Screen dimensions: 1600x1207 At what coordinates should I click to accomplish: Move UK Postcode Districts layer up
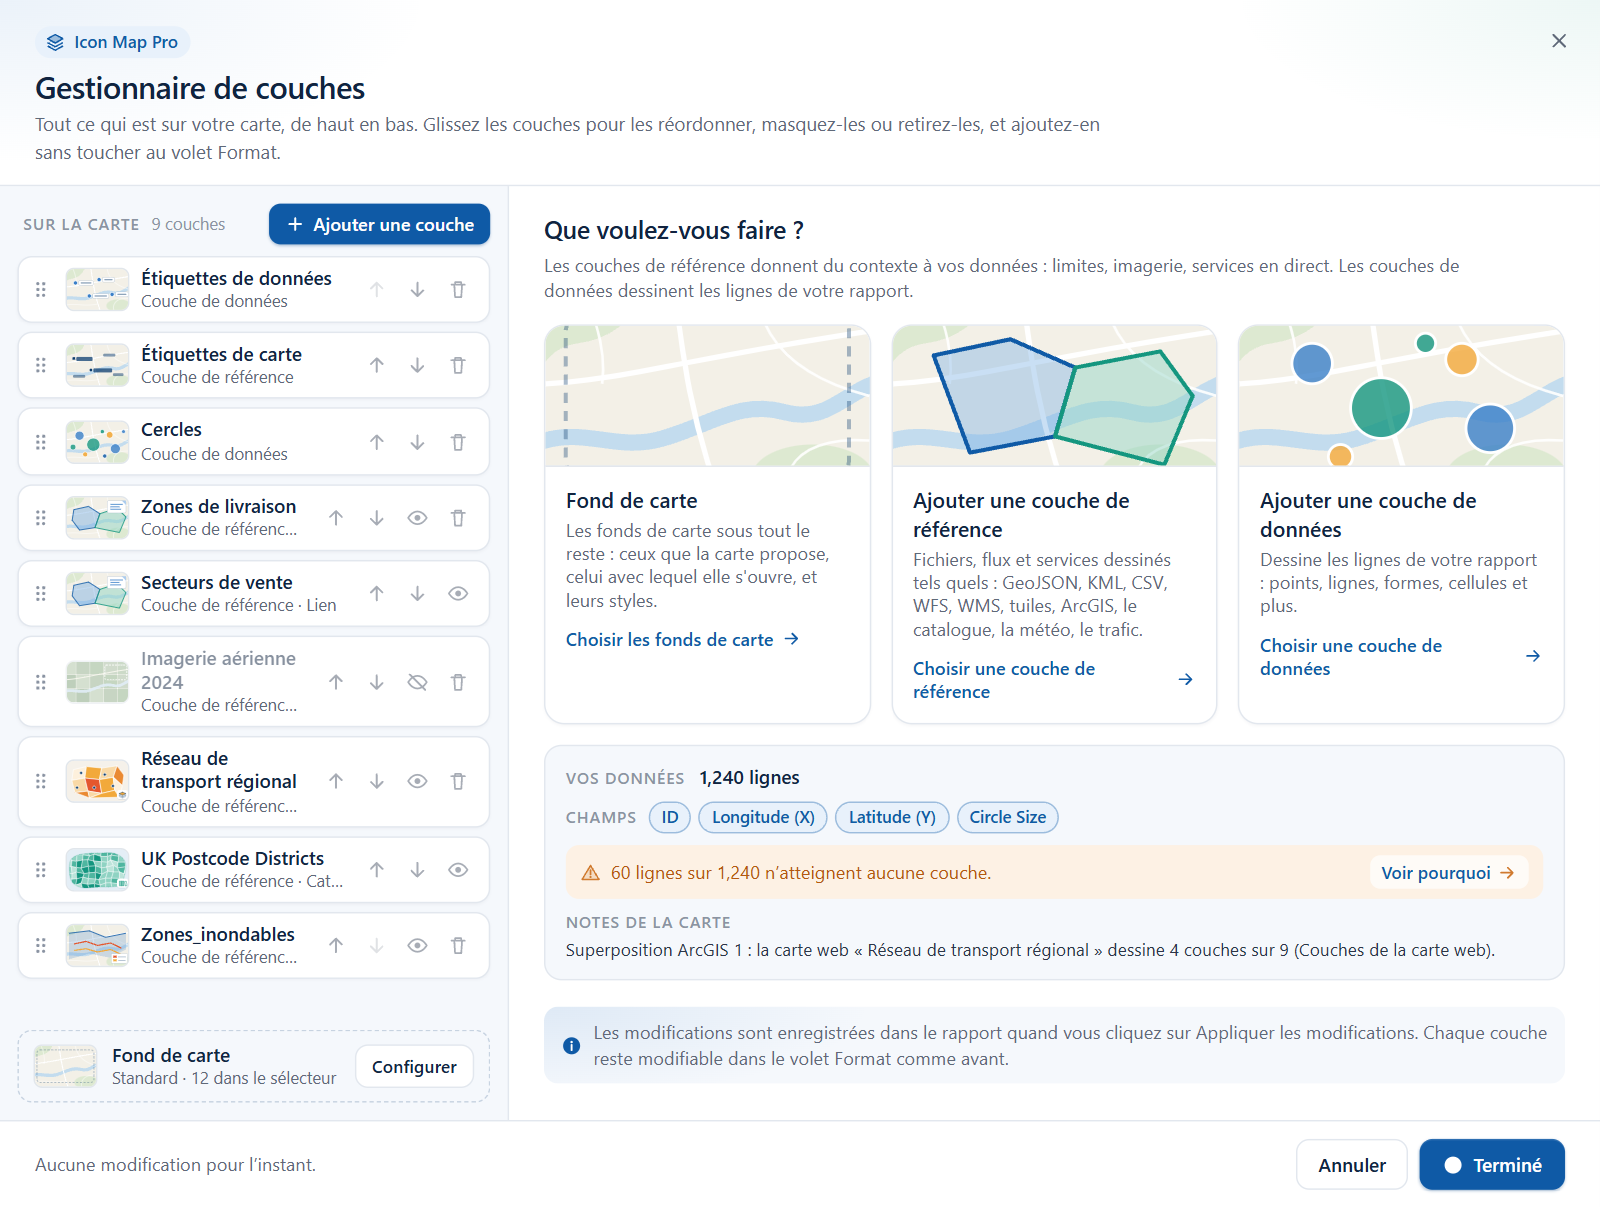377,870
